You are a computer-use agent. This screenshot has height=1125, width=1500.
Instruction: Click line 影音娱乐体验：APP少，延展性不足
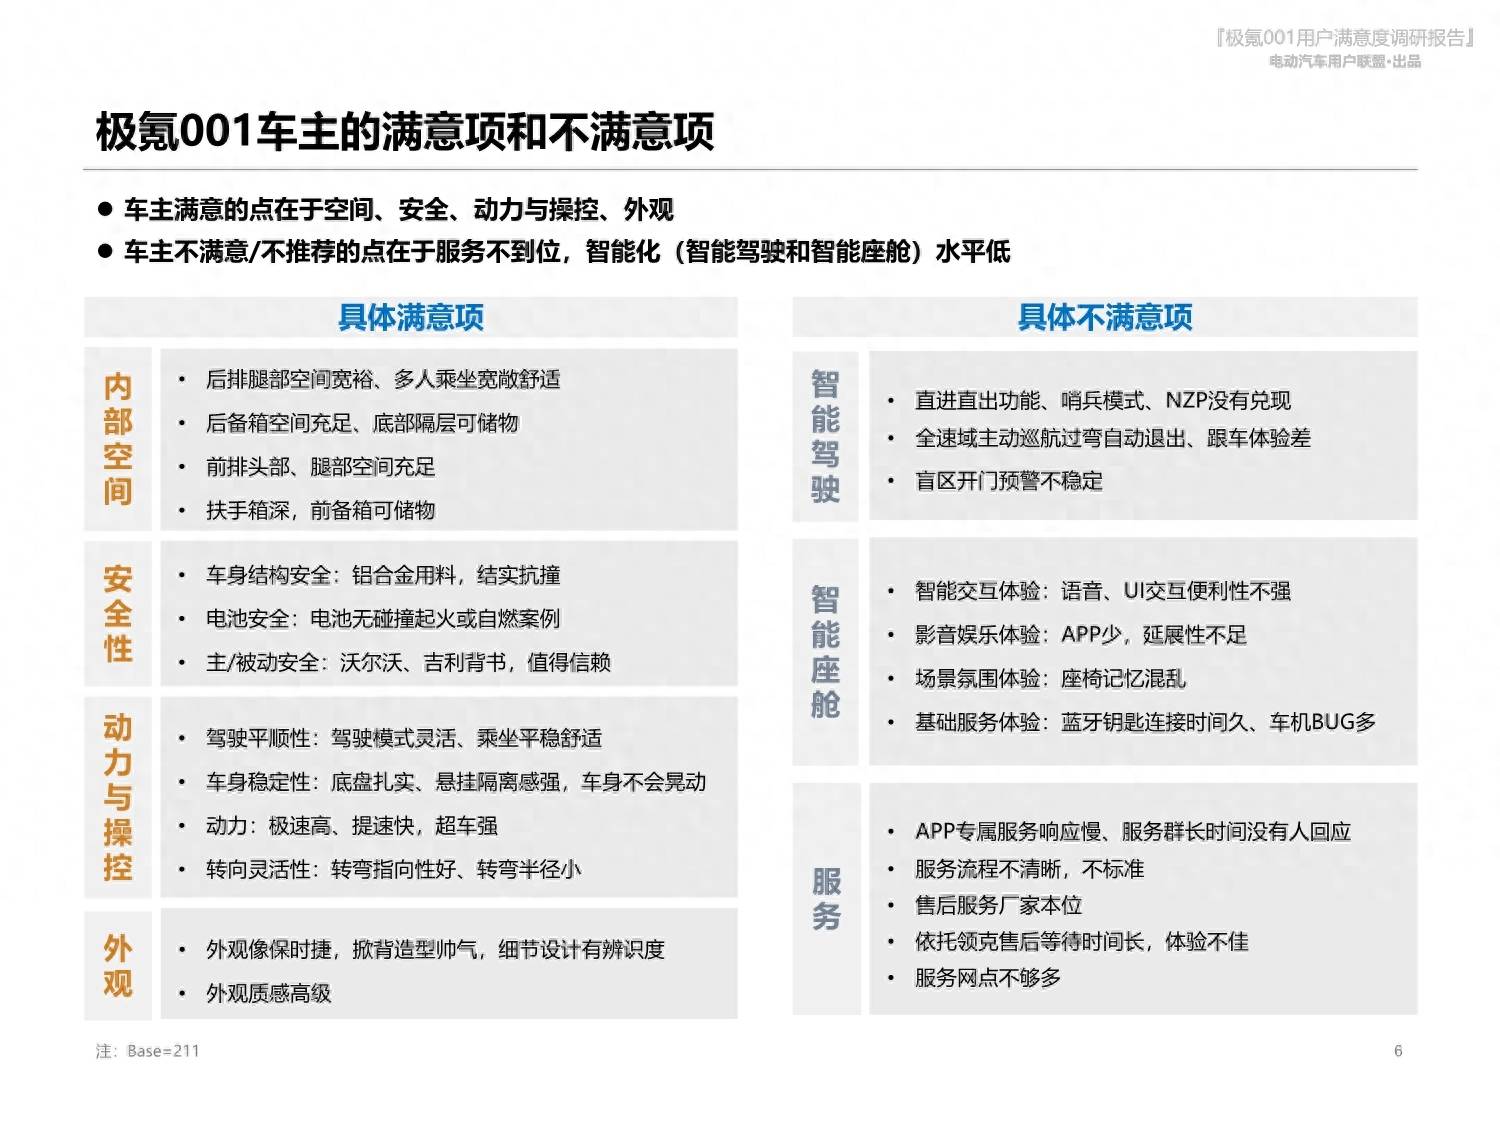pos(1081,635)
